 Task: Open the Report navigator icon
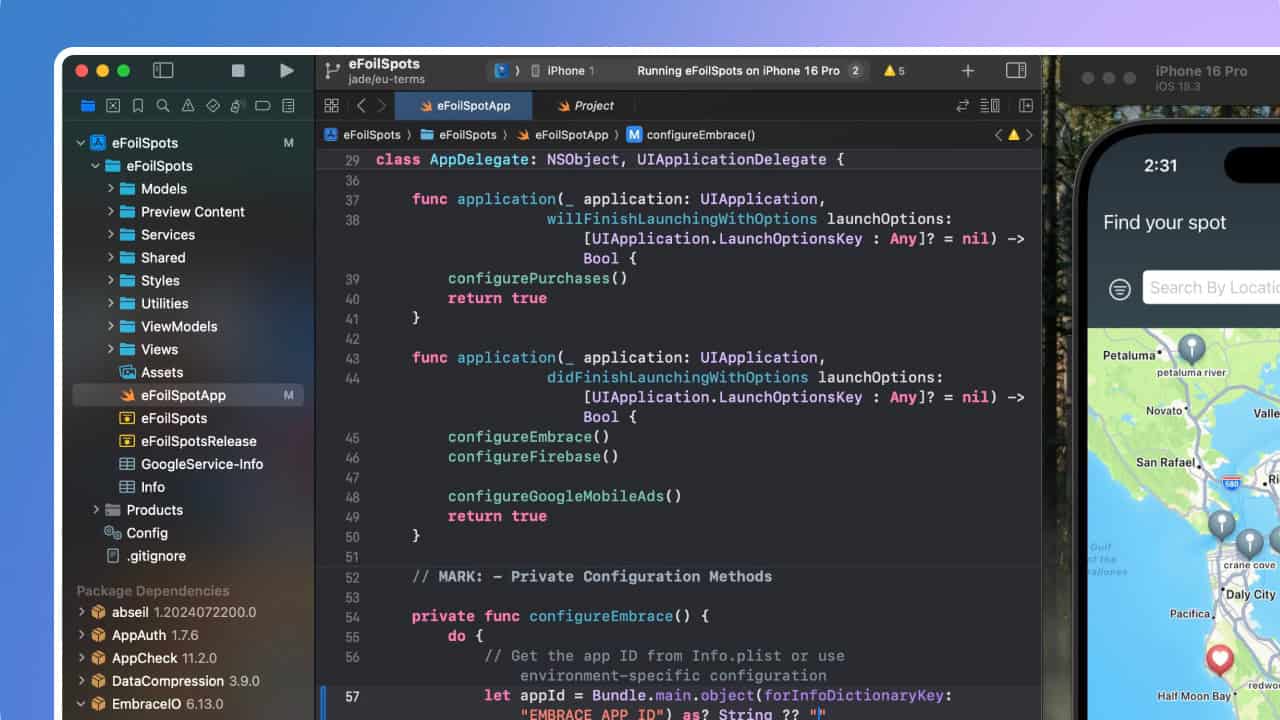tap(288, 106)
